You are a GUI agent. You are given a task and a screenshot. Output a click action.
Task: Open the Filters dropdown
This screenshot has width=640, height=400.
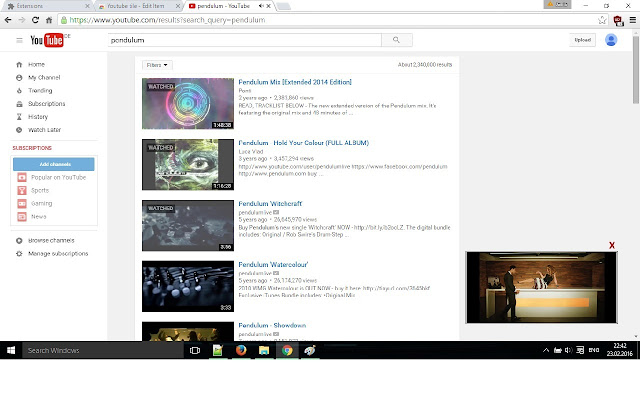point(157,65)
